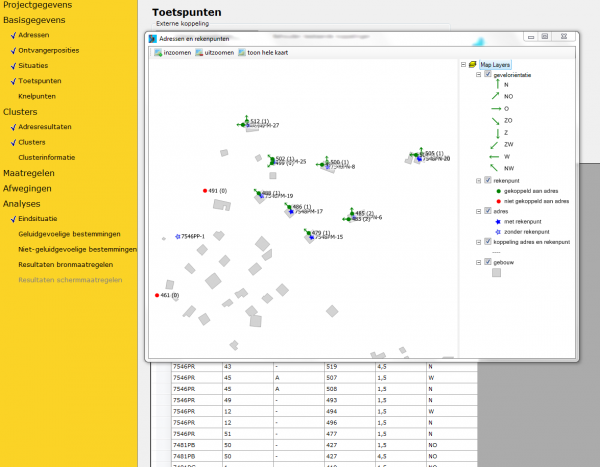This screenshot has height=467, width=600.
Task: Collapse the adres layer node
Action: tap(478, 211)
